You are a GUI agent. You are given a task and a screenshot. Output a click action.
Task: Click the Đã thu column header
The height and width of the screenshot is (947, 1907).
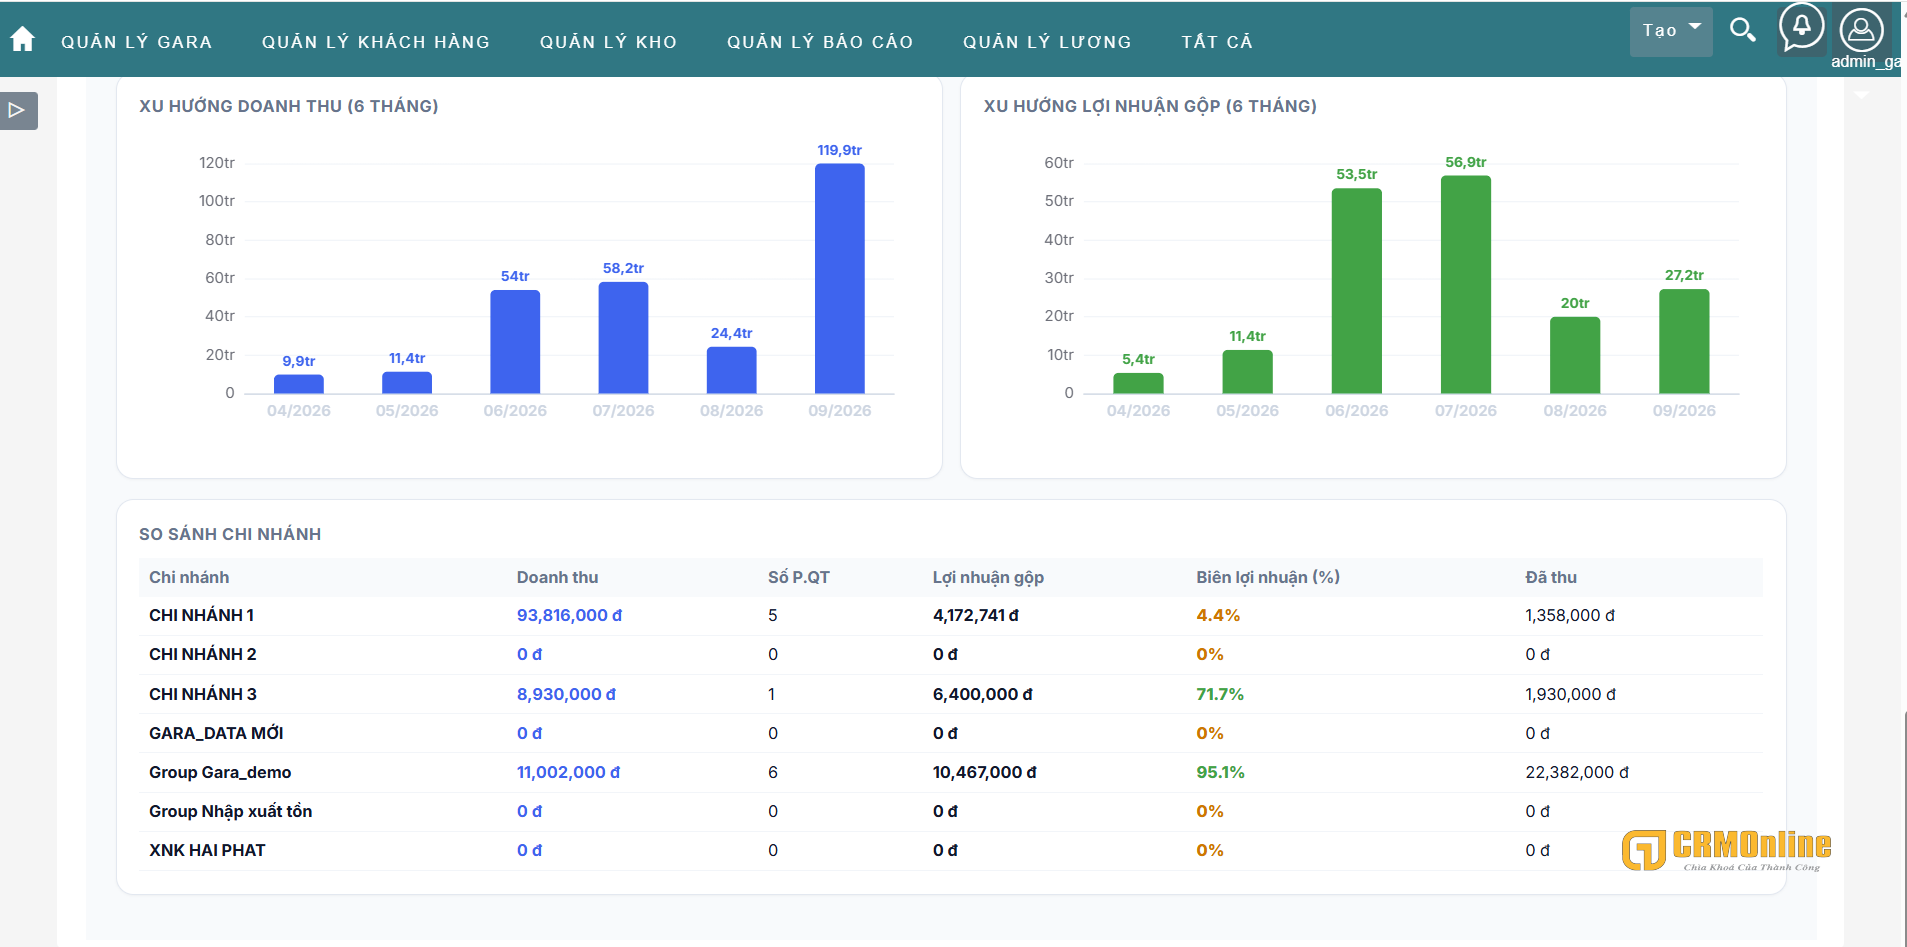coord(1551,578)
